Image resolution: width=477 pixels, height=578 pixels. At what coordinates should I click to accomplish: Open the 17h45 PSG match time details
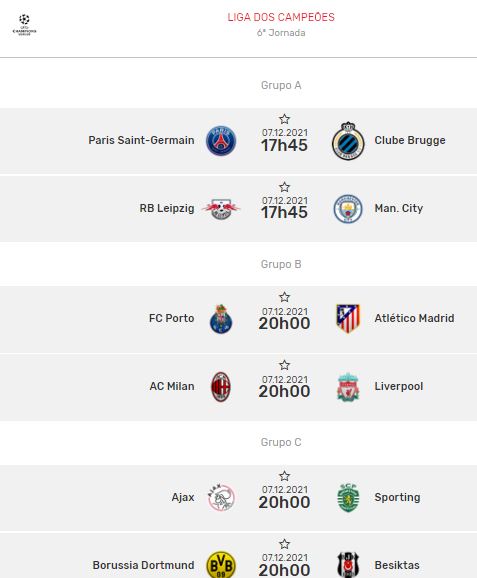point(284,145)
